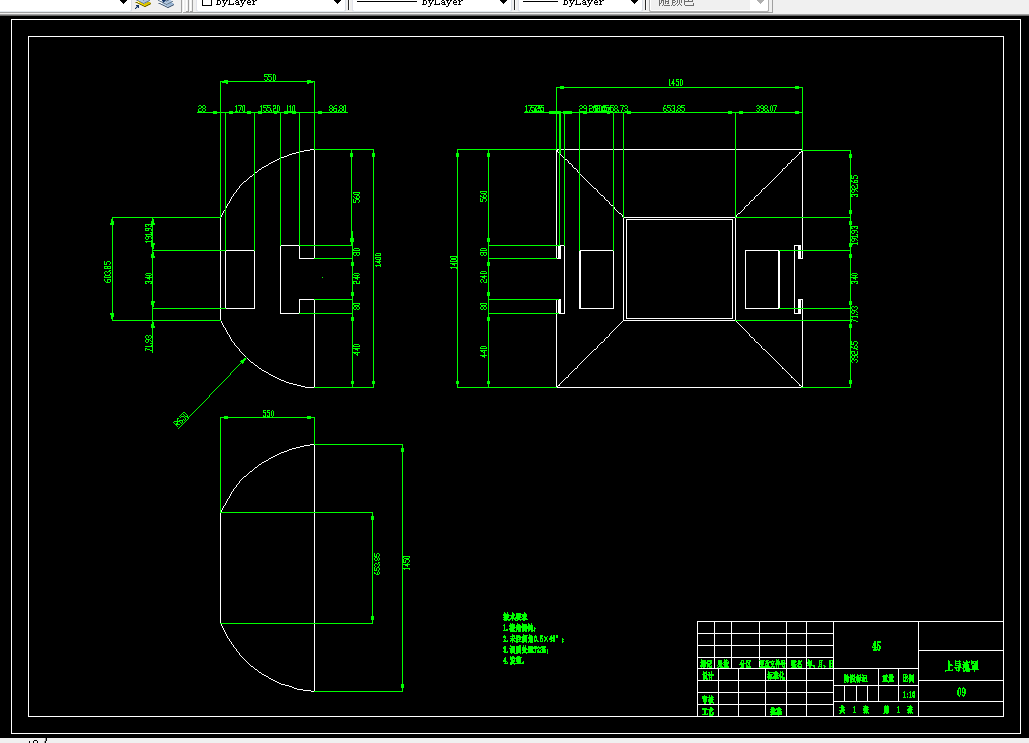1029x743 pixels.
Task: Open the color ByLayer dropdown
Action: (x=271, y=3)
